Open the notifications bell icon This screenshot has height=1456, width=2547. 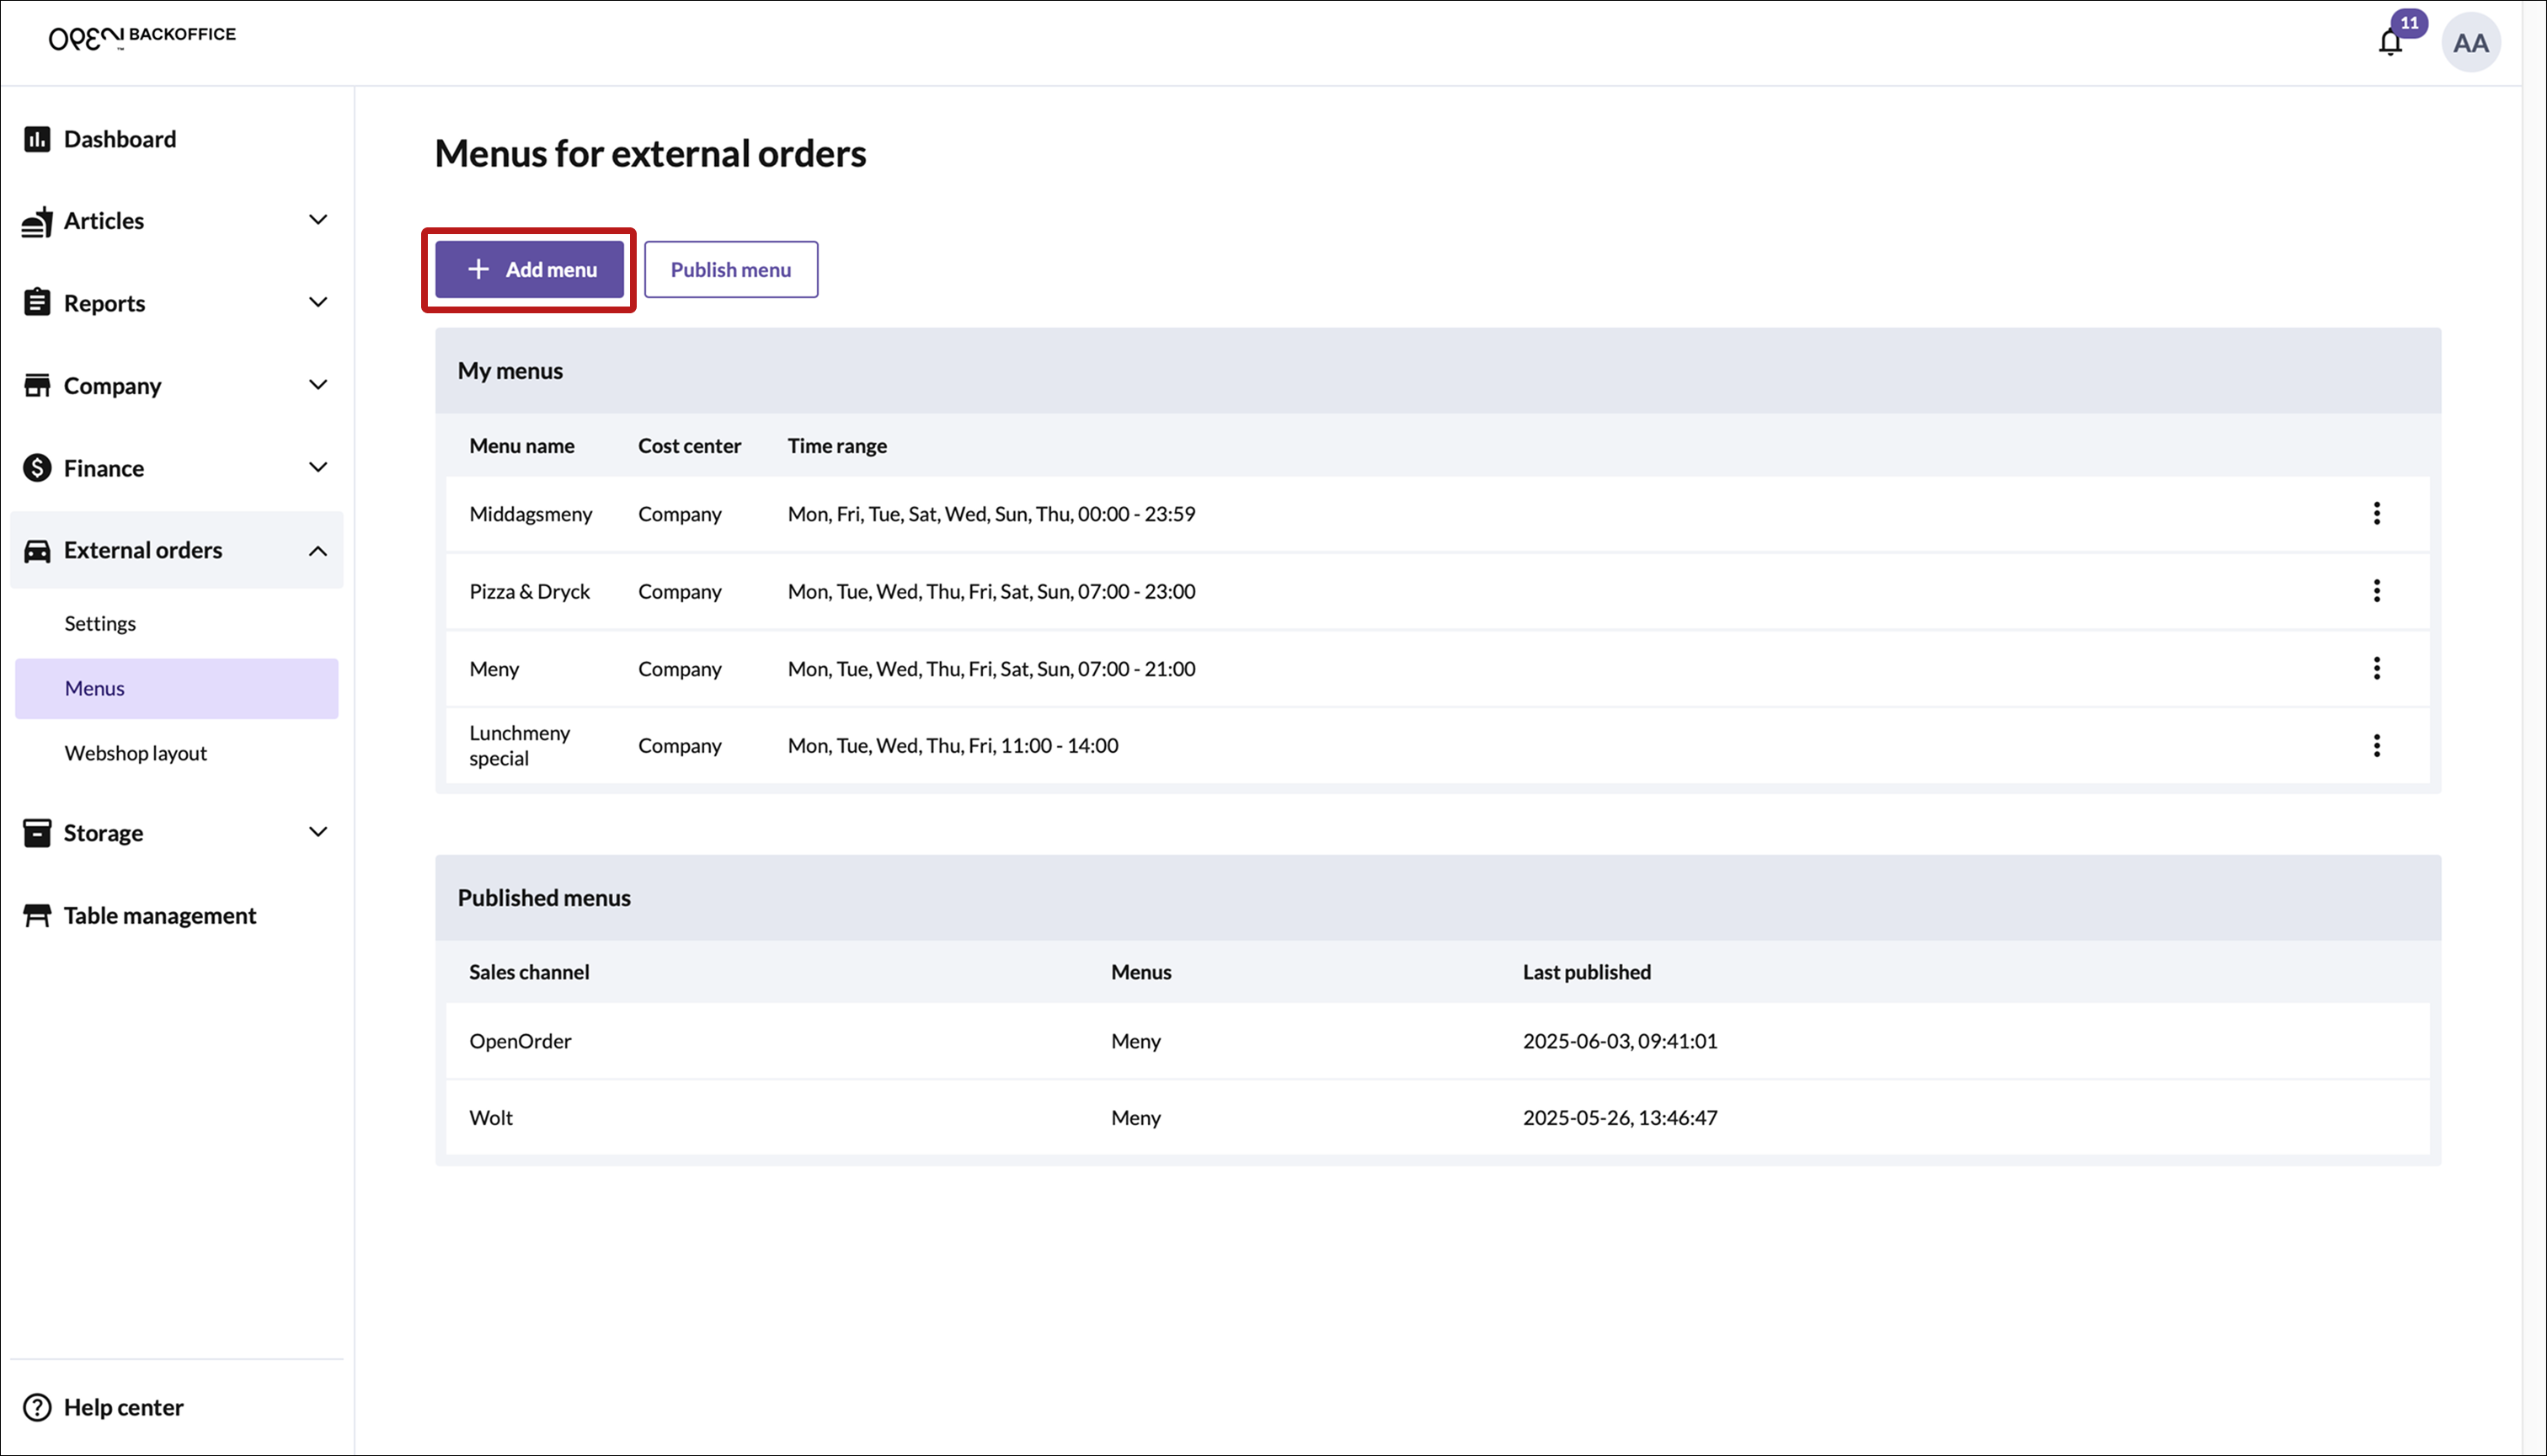point(2390,43)
